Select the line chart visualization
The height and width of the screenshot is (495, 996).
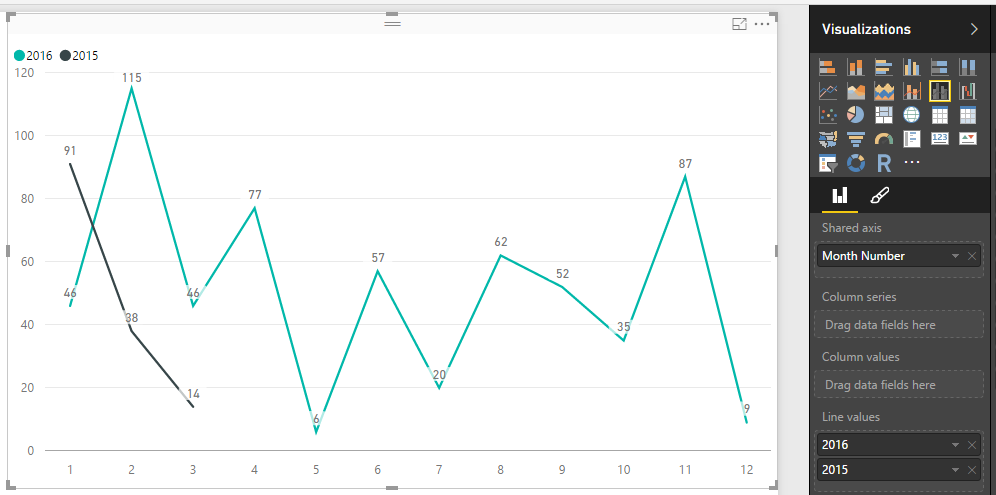point(828,92)
